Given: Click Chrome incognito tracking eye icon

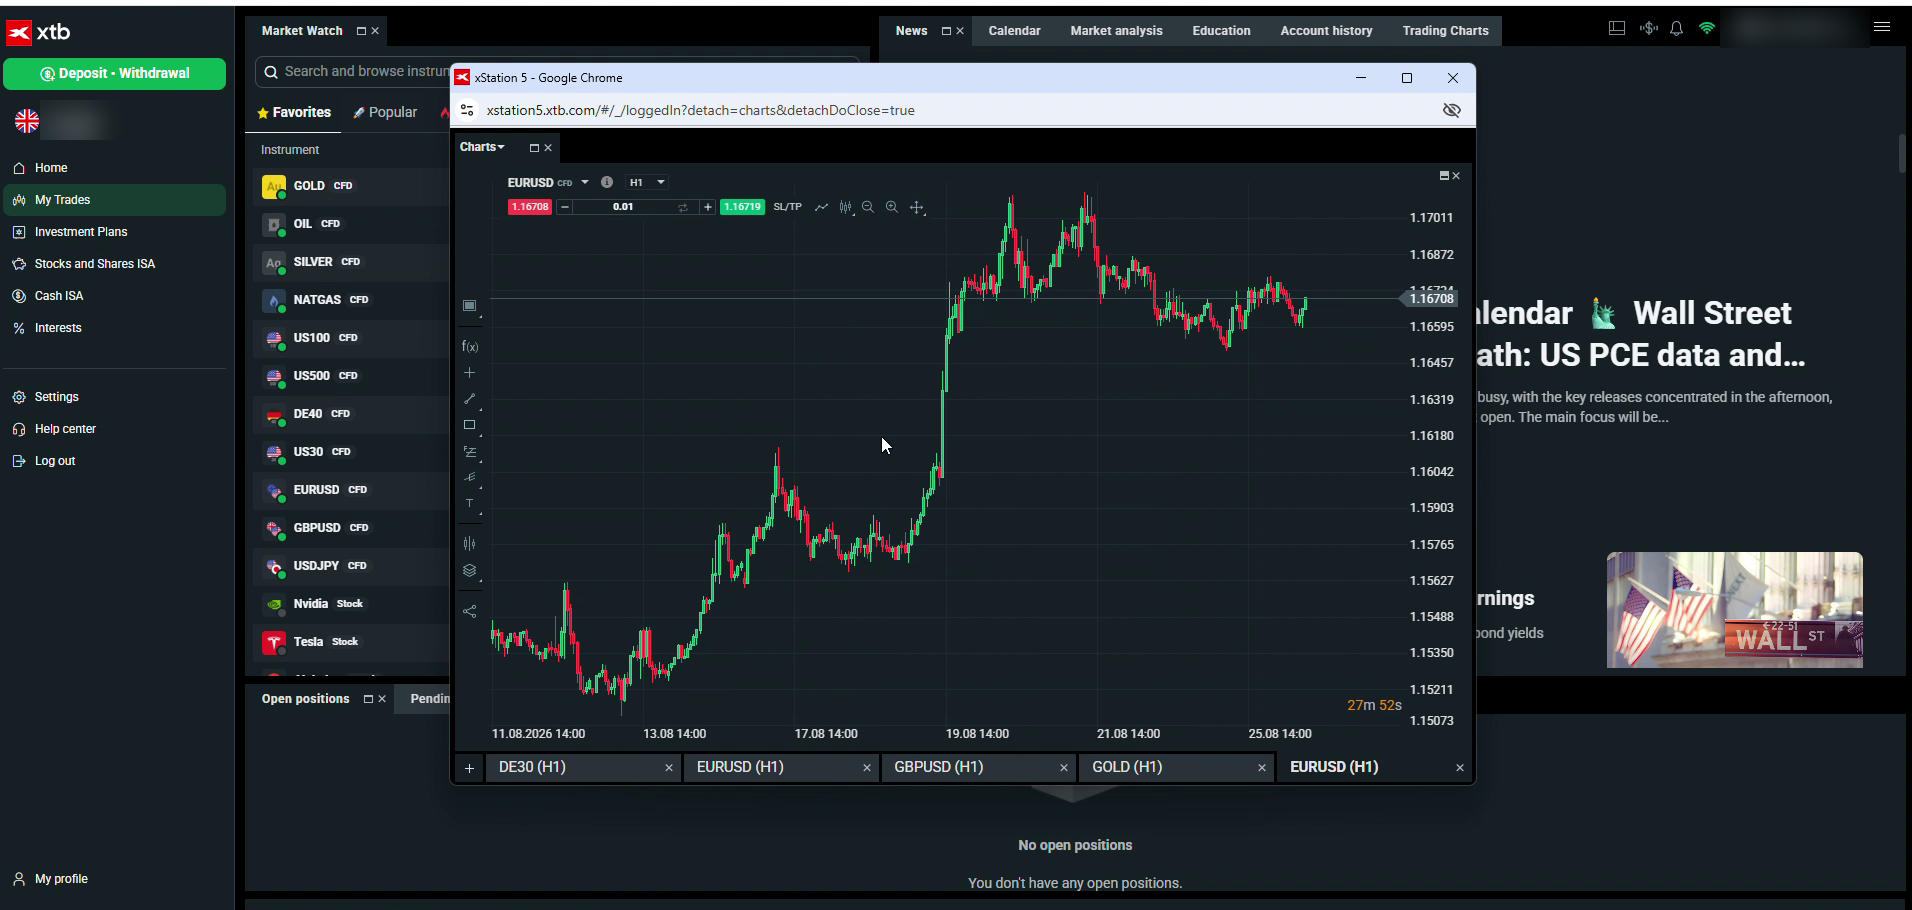Looking at the screenshot, I should pos(1452,110).
